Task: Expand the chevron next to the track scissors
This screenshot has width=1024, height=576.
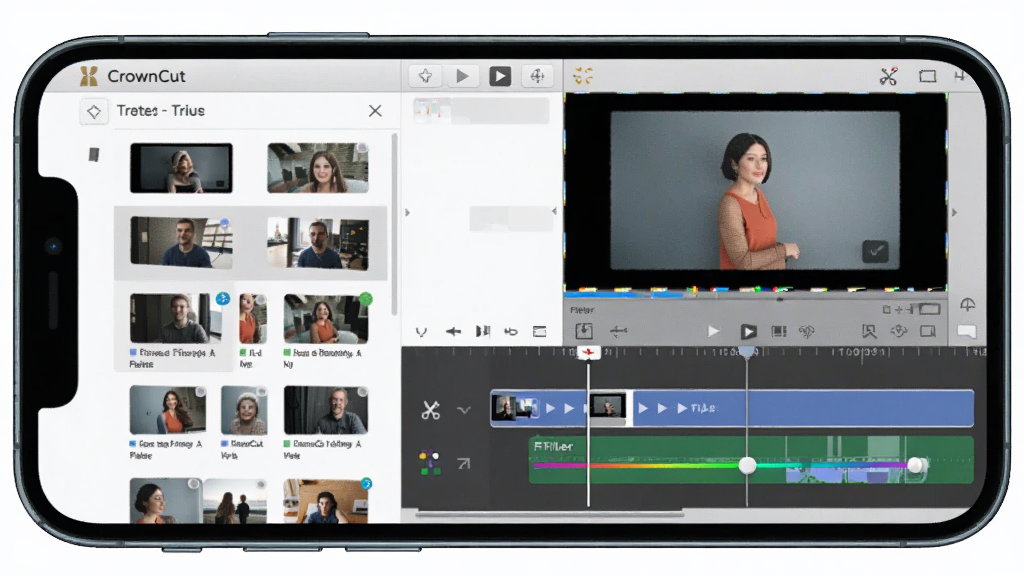Action: (x=464, y=410)
